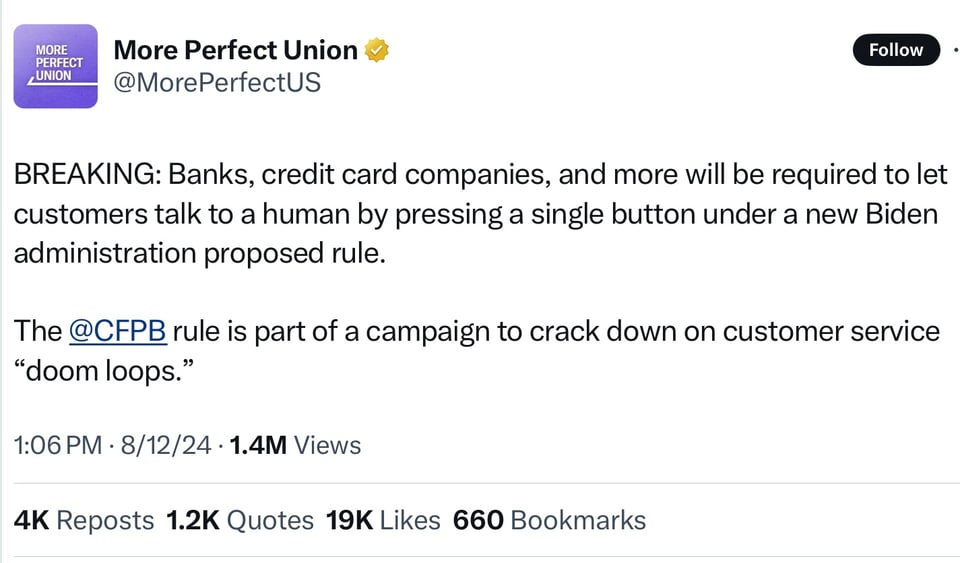Click the gold verified badge
The height and width of the screenshot is (563, 960).
[376, 50]
